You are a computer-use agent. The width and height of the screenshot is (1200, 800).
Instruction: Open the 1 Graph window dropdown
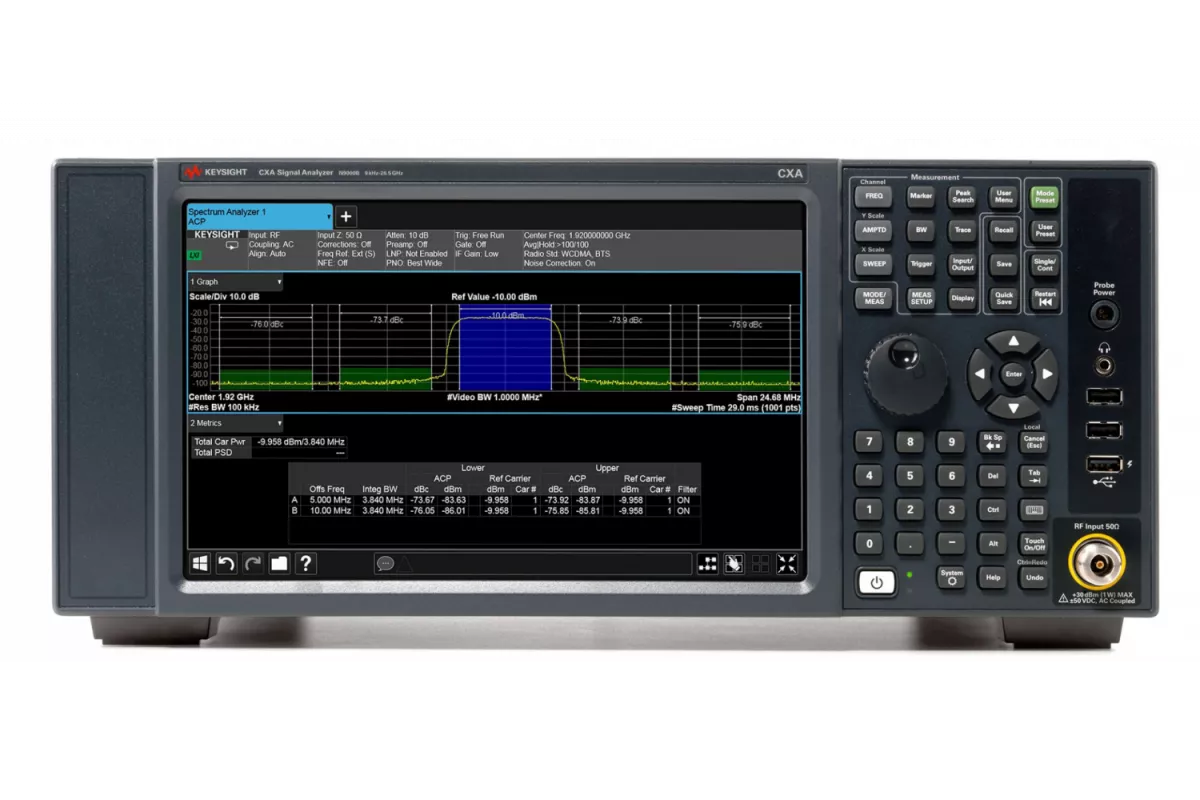click(236, 283)
